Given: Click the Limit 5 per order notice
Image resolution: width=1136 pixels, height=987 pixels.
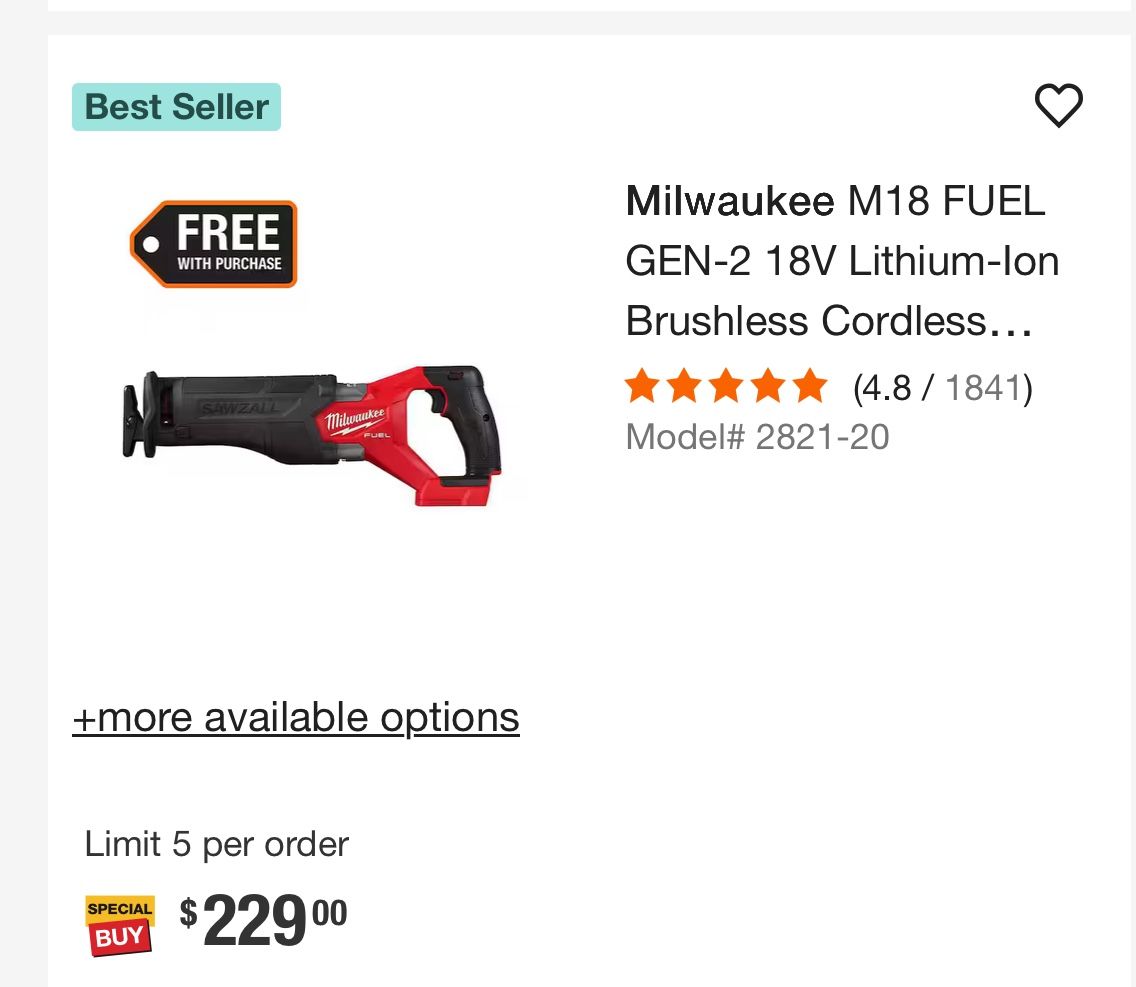Looking at the screenshot, I should (218, 844).
